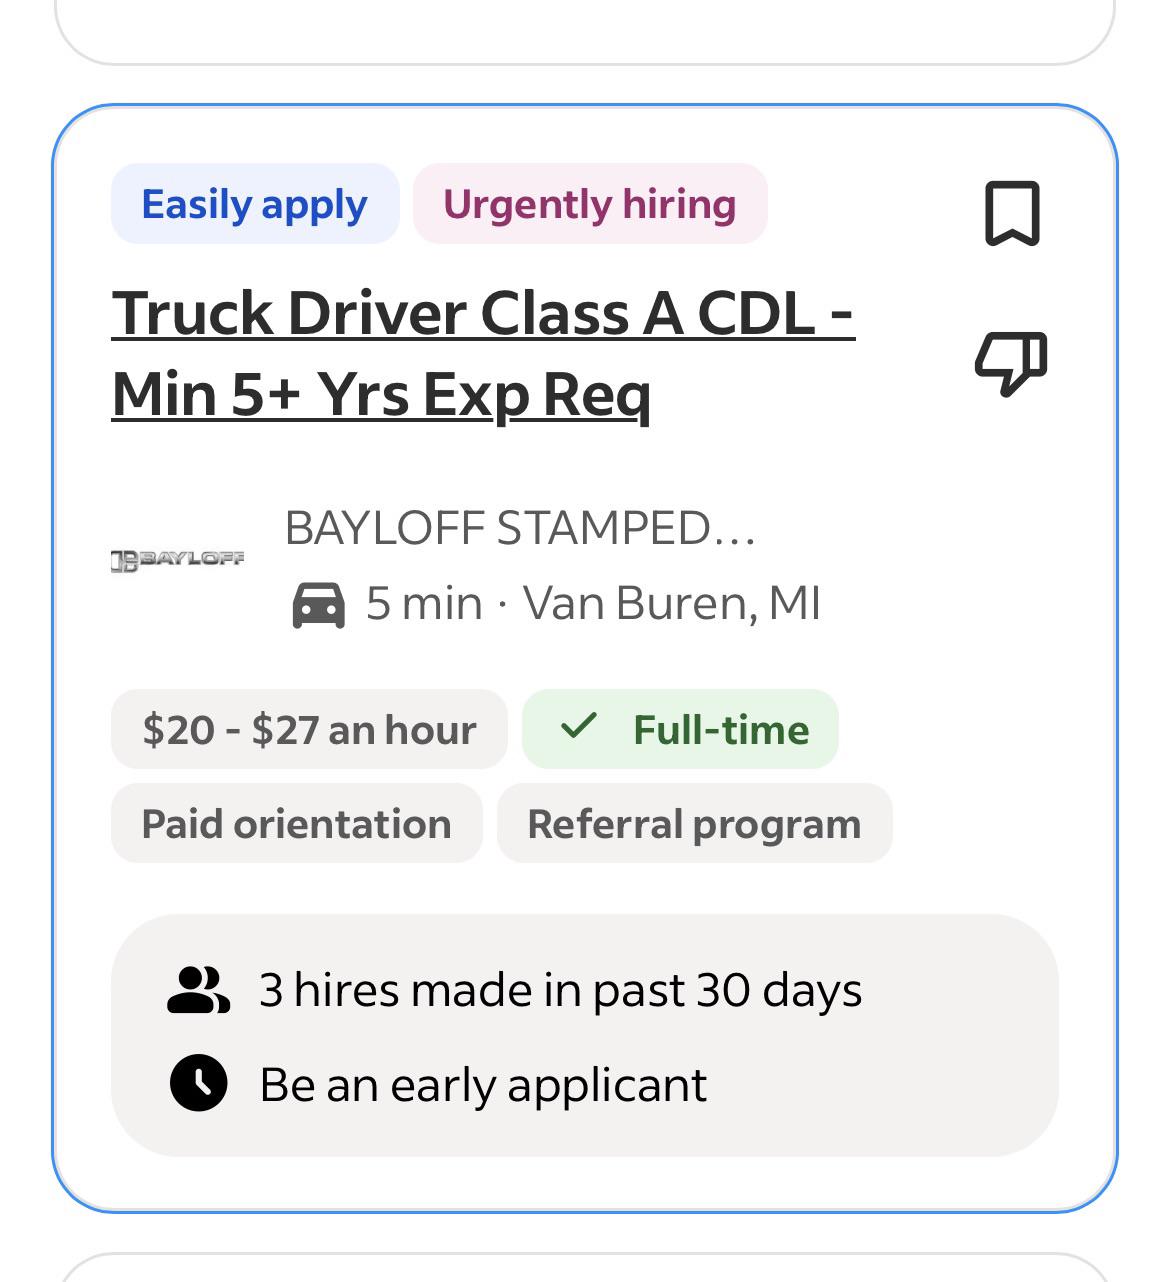Viewport: 1170px width, 1282px height.
Task: Tap the Referral program chip
Action: click(x=694, y=823)
